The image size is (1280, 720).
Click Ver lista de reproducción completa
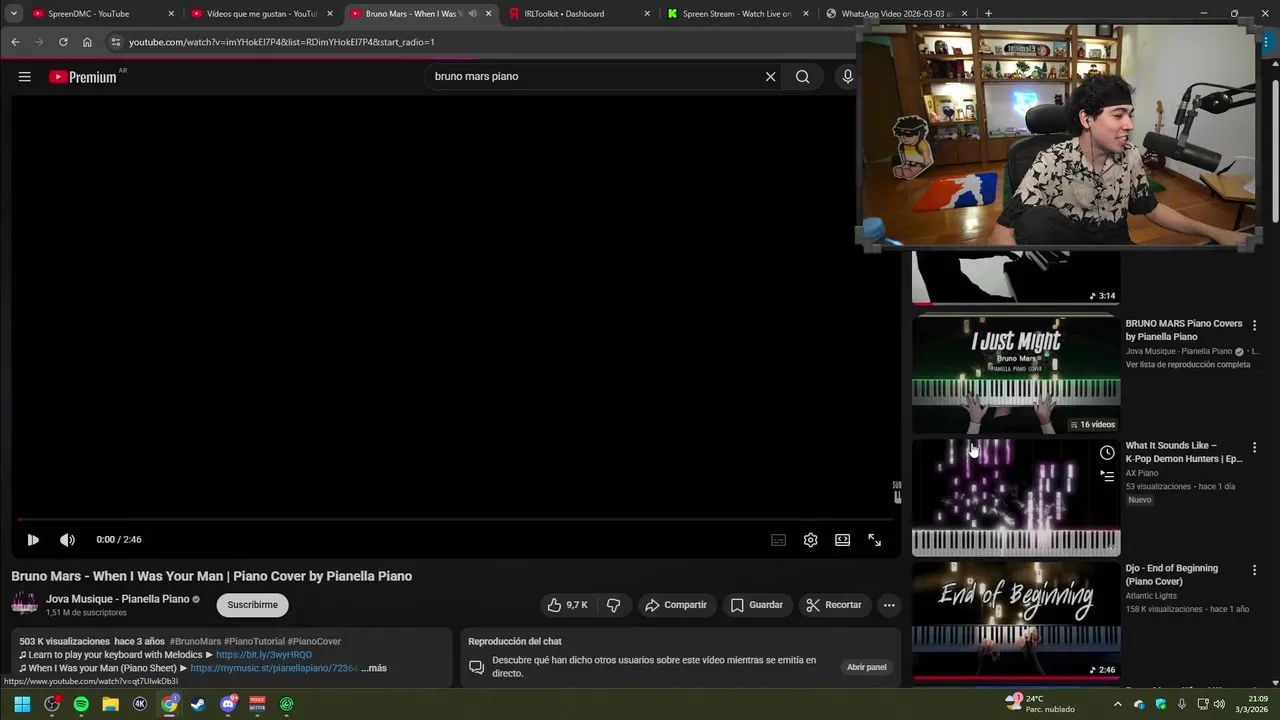1188,365
